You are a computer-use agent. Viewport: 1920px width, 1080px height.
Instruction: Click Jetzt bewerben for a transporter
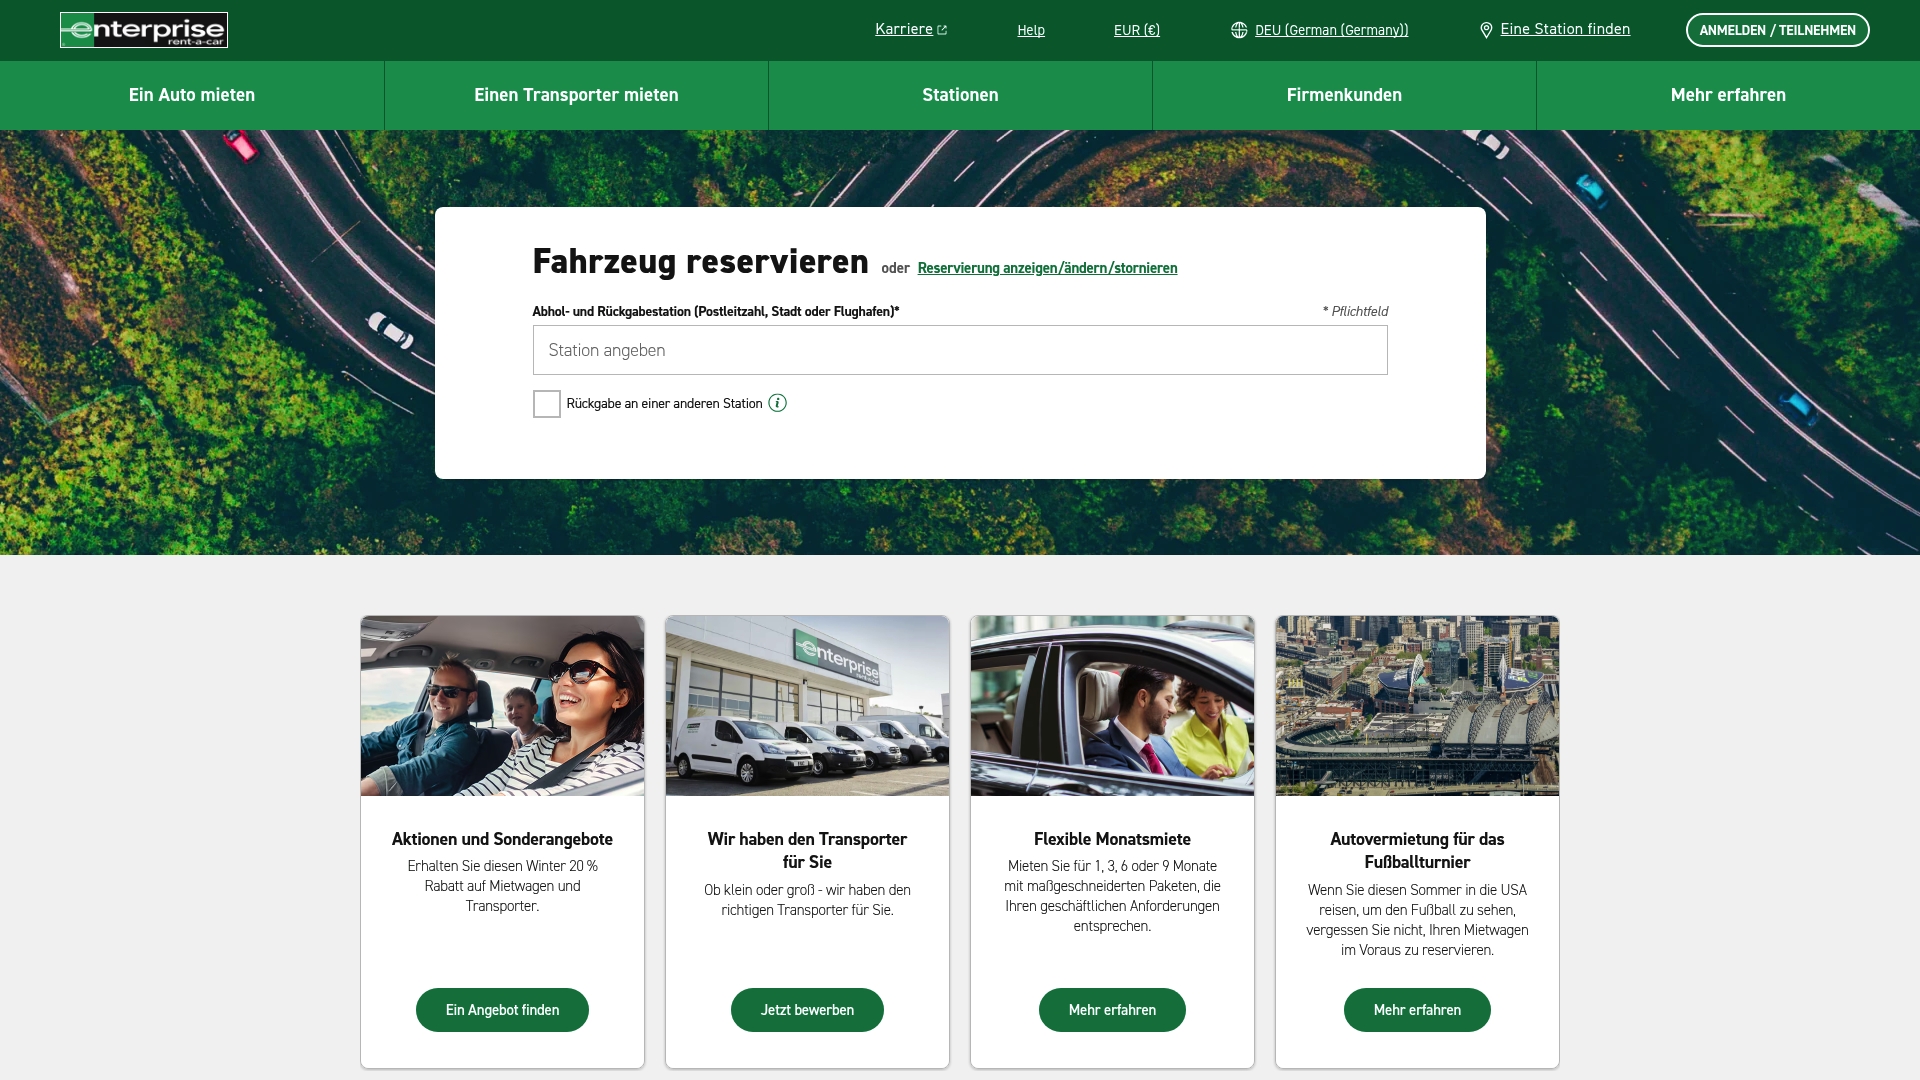[807, 1010]
